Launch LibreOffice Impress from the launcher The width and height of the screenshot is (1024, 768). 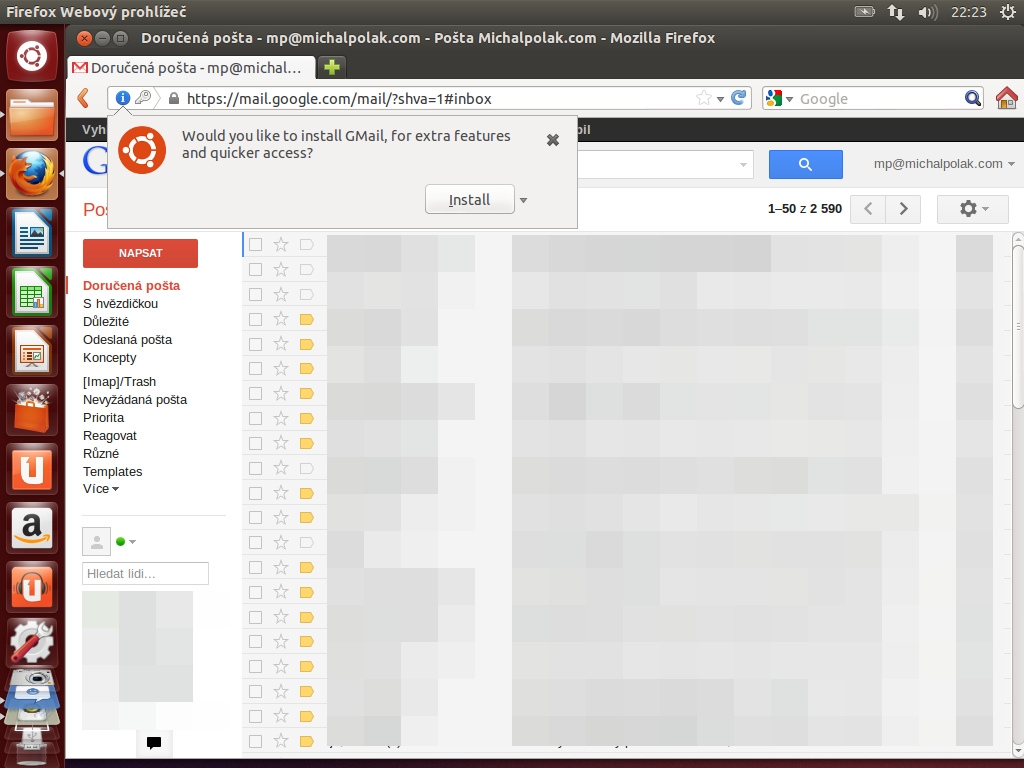click(x=32, y=351)
